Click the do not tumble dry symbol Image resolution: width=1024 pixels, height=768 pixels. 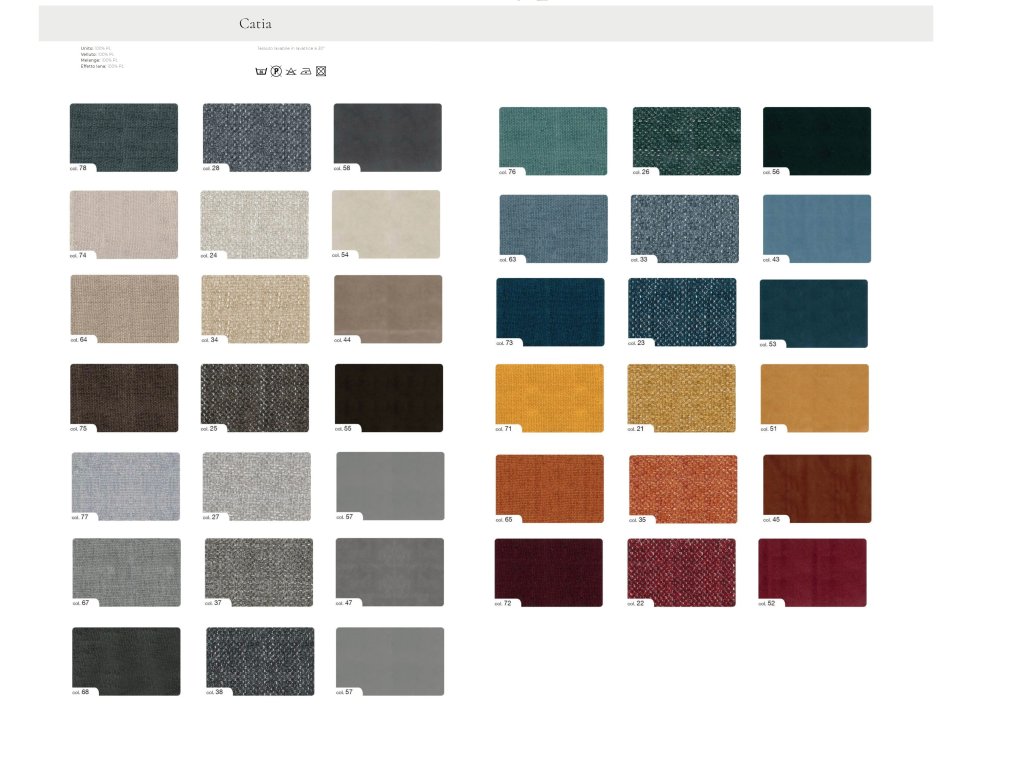[x=321, y=72]
